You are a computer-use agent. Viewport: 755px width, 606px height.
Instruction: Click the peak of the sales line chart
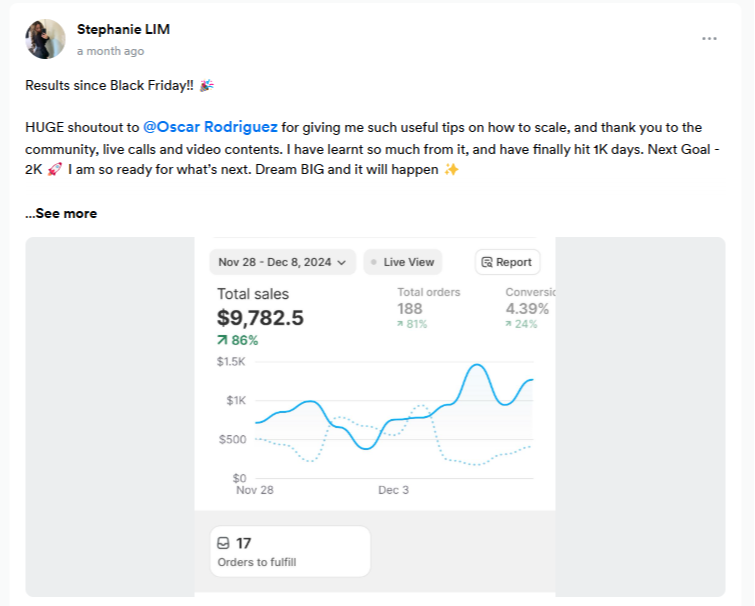(477, 366)
